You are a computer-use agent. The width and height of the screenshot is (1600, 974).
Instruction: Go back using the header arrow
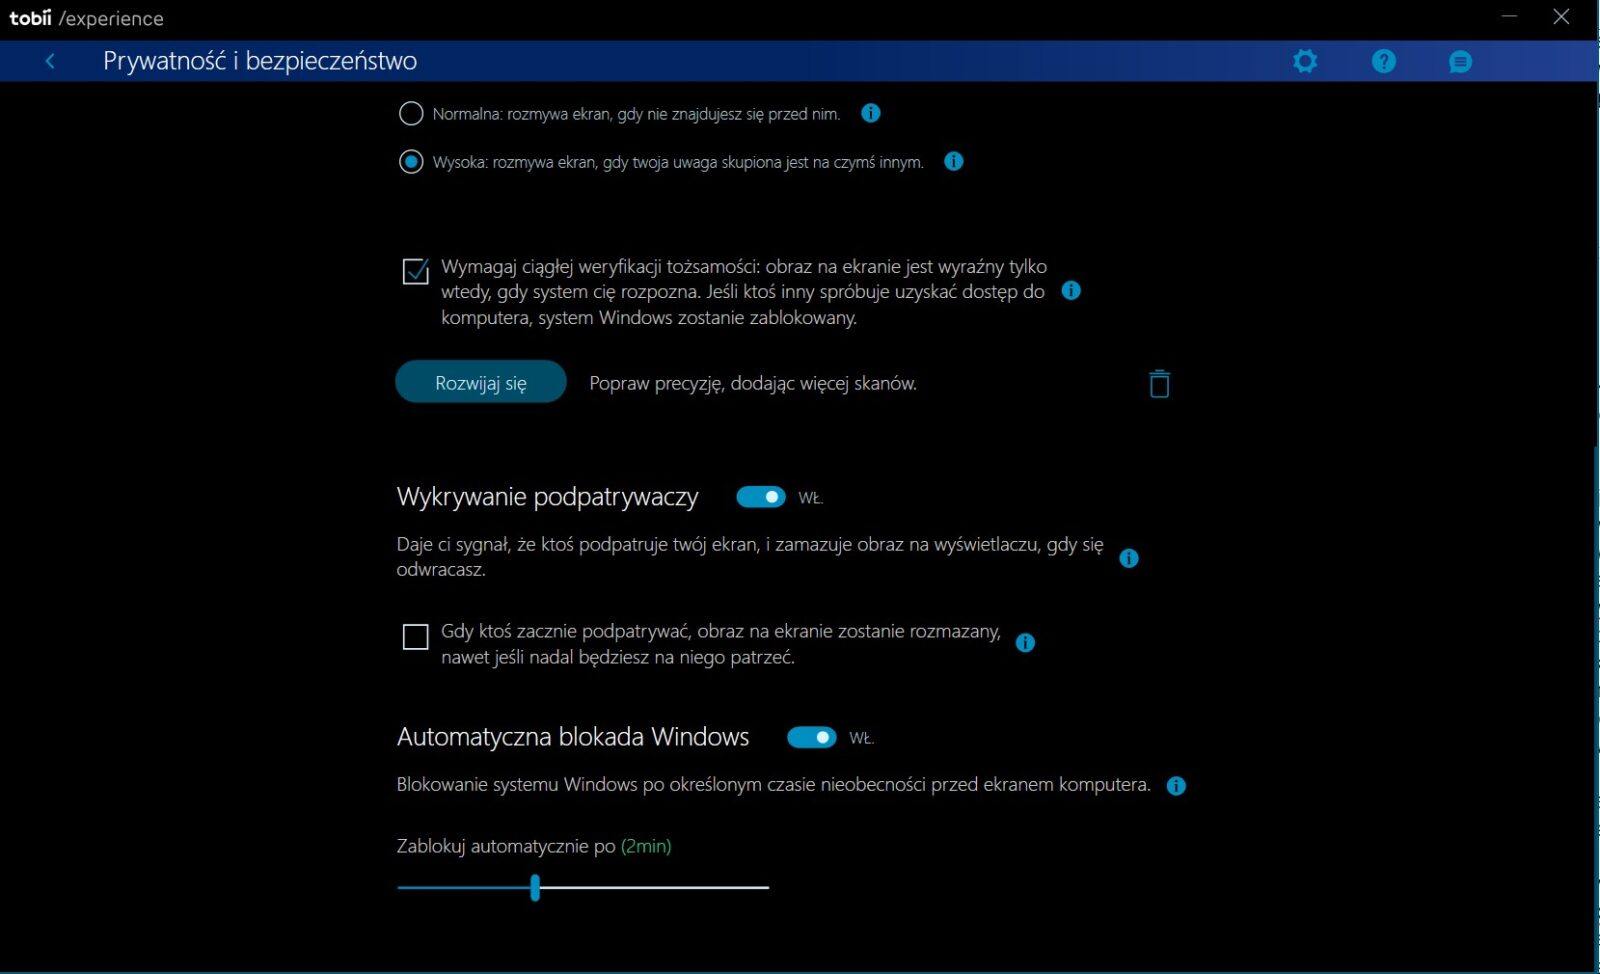[x=50, y=61]
